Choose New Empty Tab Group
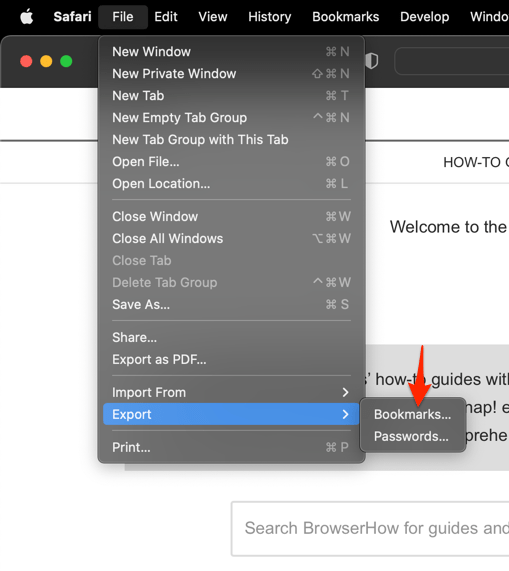Viewport: 509px width, 571px height. pyautogui.click(x=231, y=118)
